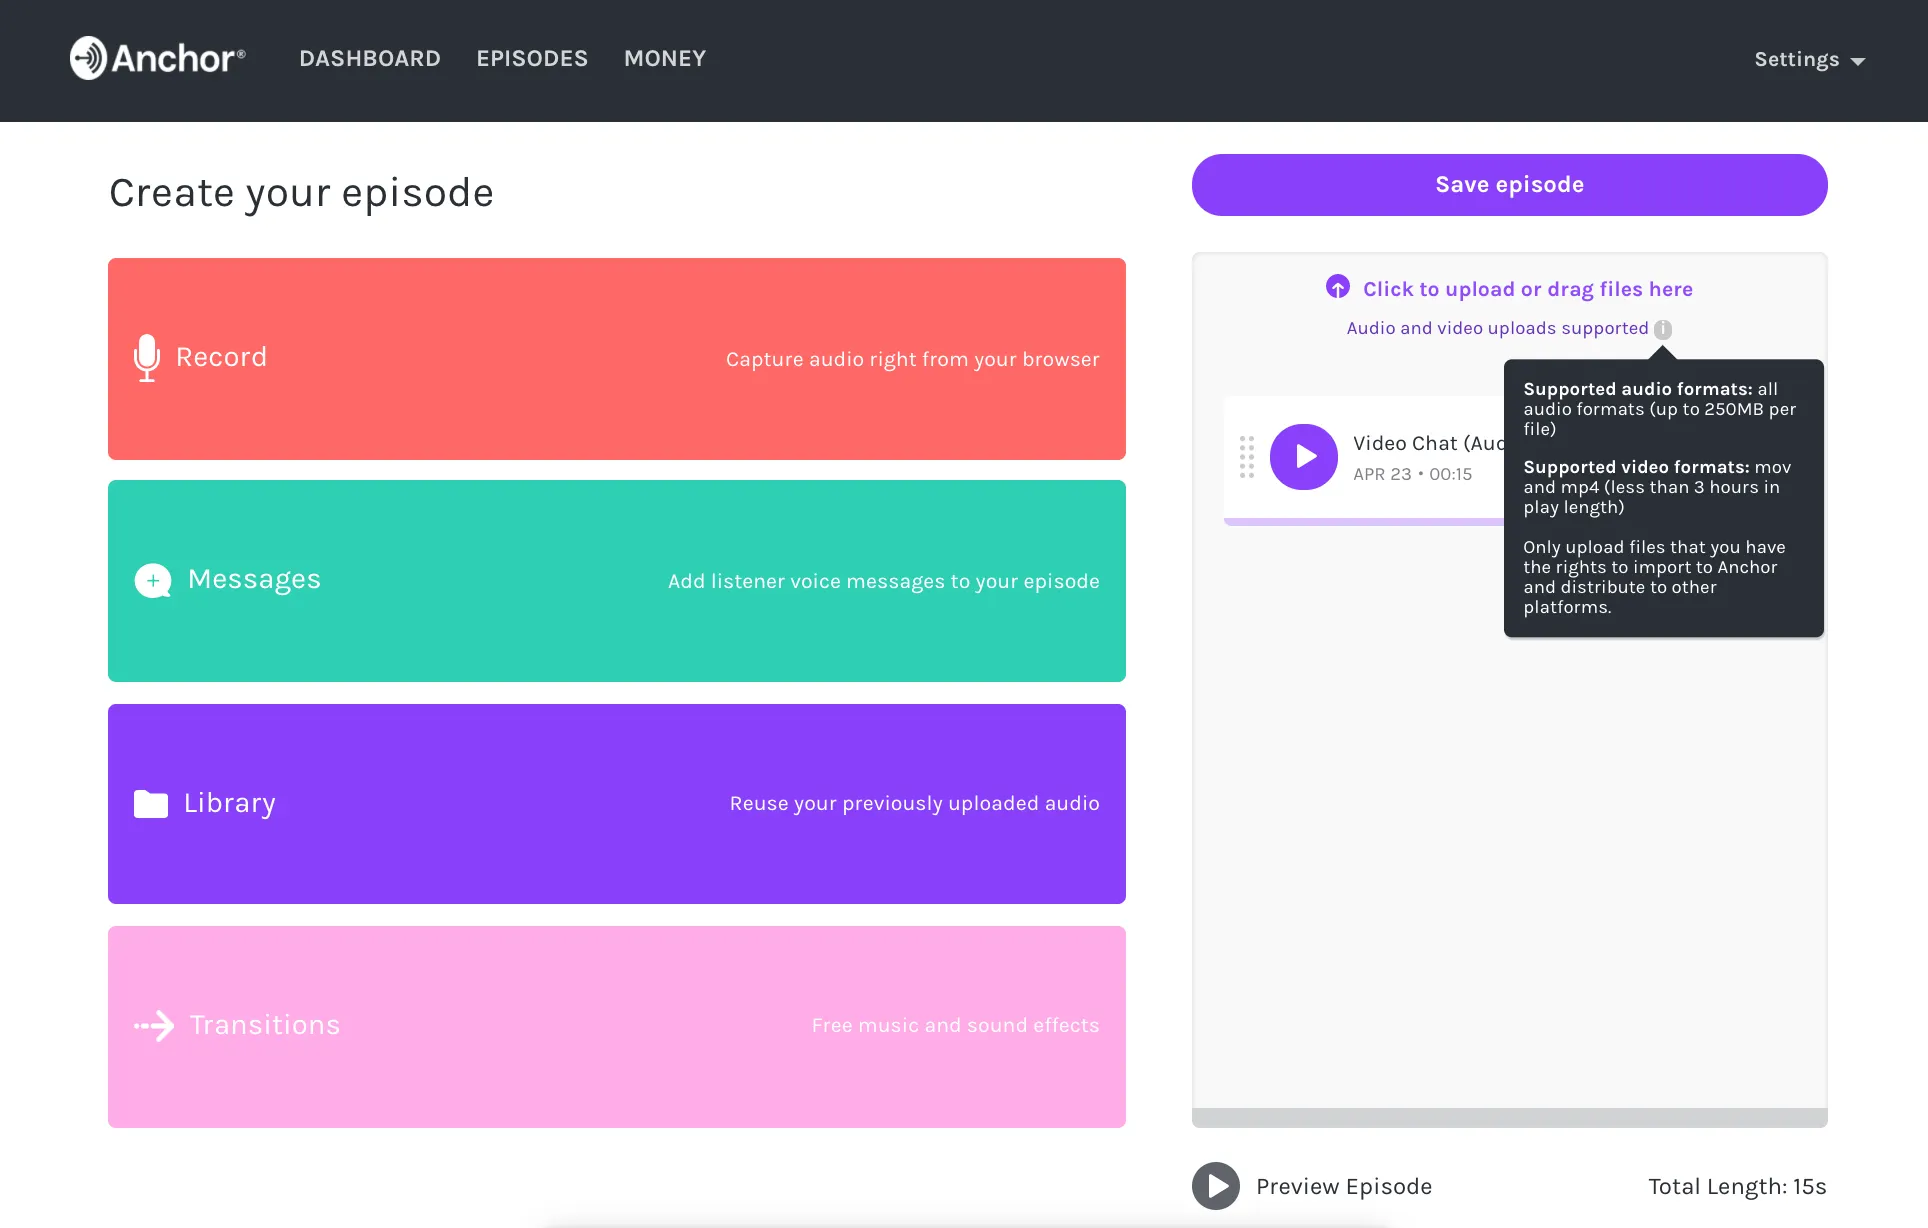The image size is (1928, 1228).
Task: Click the upload arrow circle icon
Action: pos(1338,288)
